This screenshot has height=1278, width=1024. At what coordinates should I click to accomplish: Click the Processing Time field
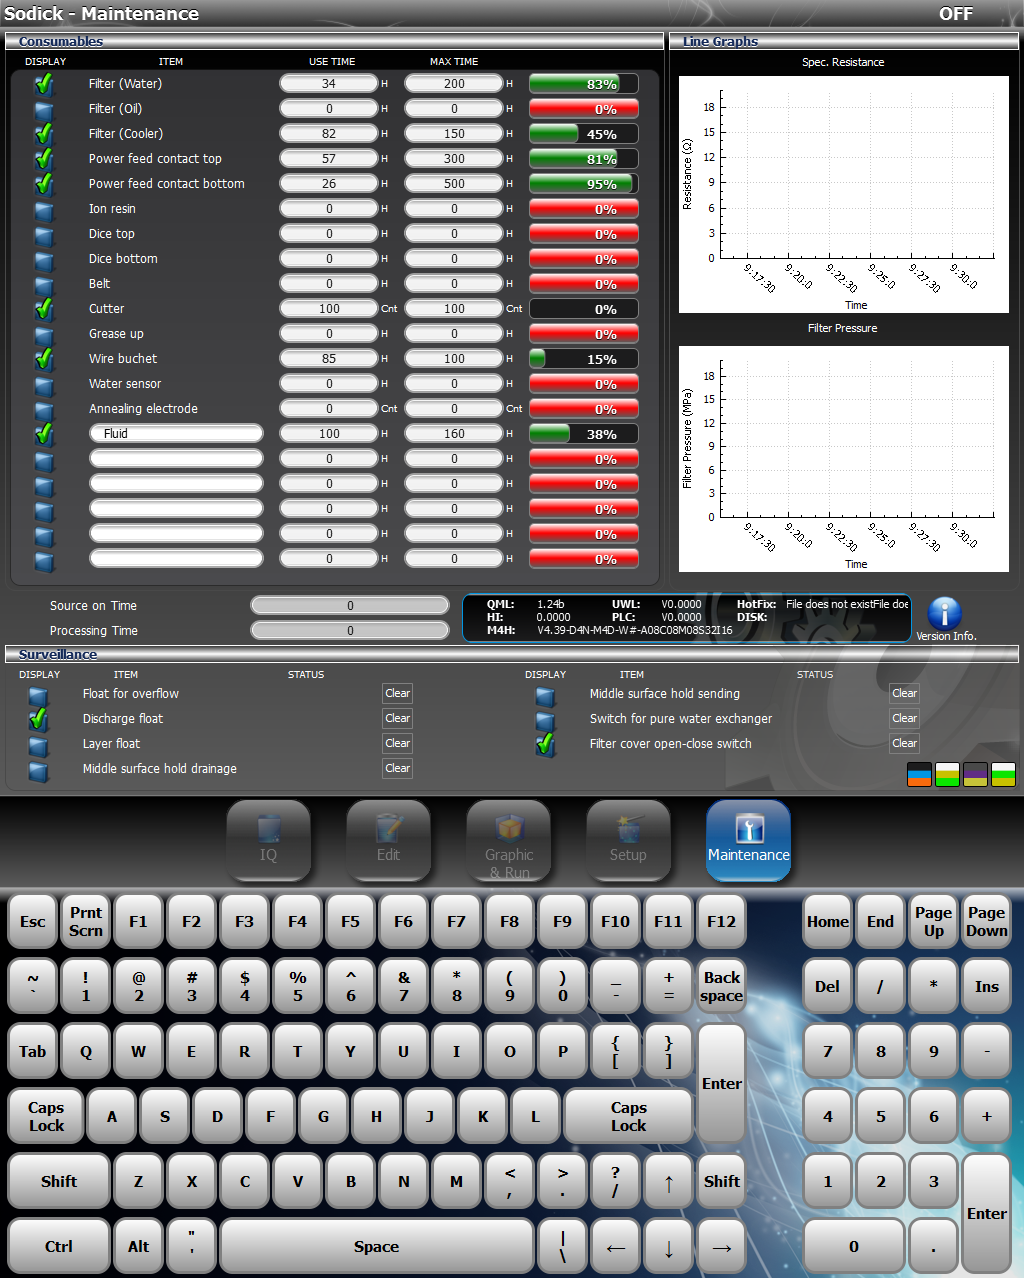coord(350,631)
